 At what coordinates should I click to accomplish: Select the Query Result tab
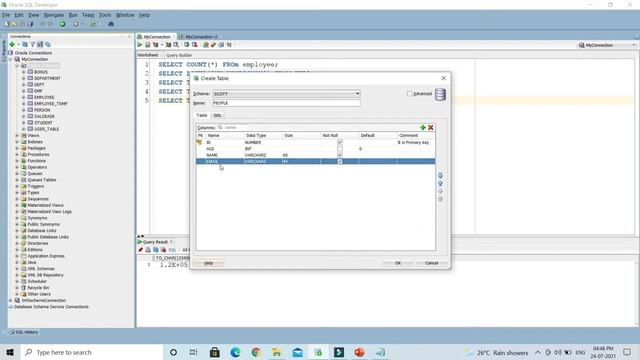coord(155,242)
